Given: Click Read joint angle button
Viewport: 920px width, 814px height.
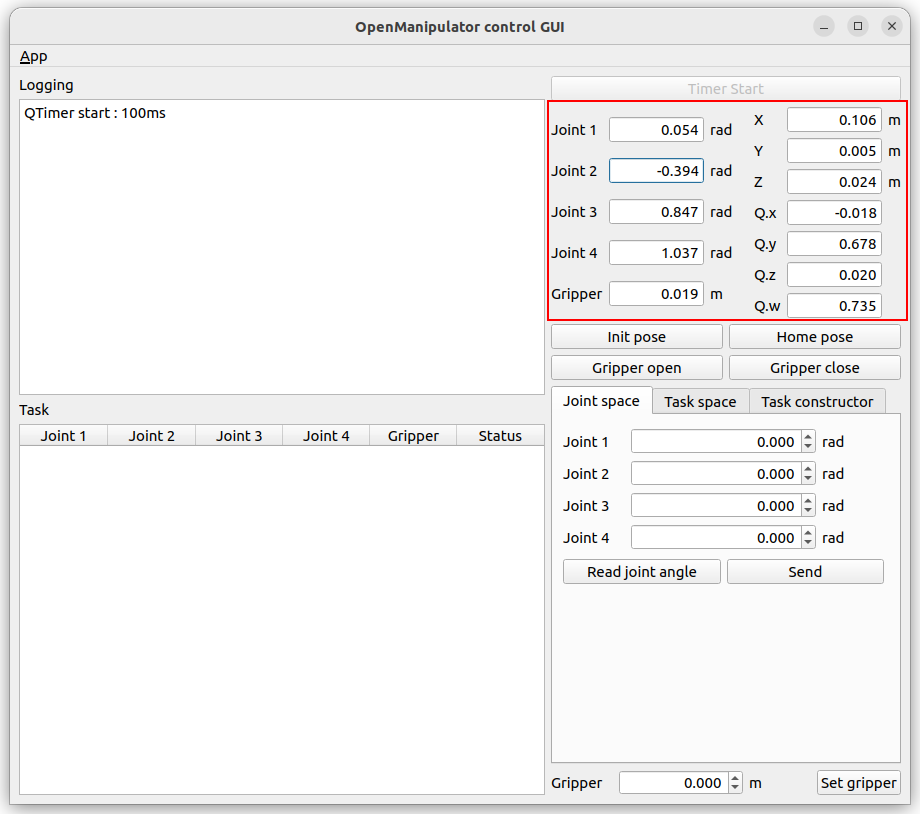Looking at the screenshot, I should tap(641, 572).
